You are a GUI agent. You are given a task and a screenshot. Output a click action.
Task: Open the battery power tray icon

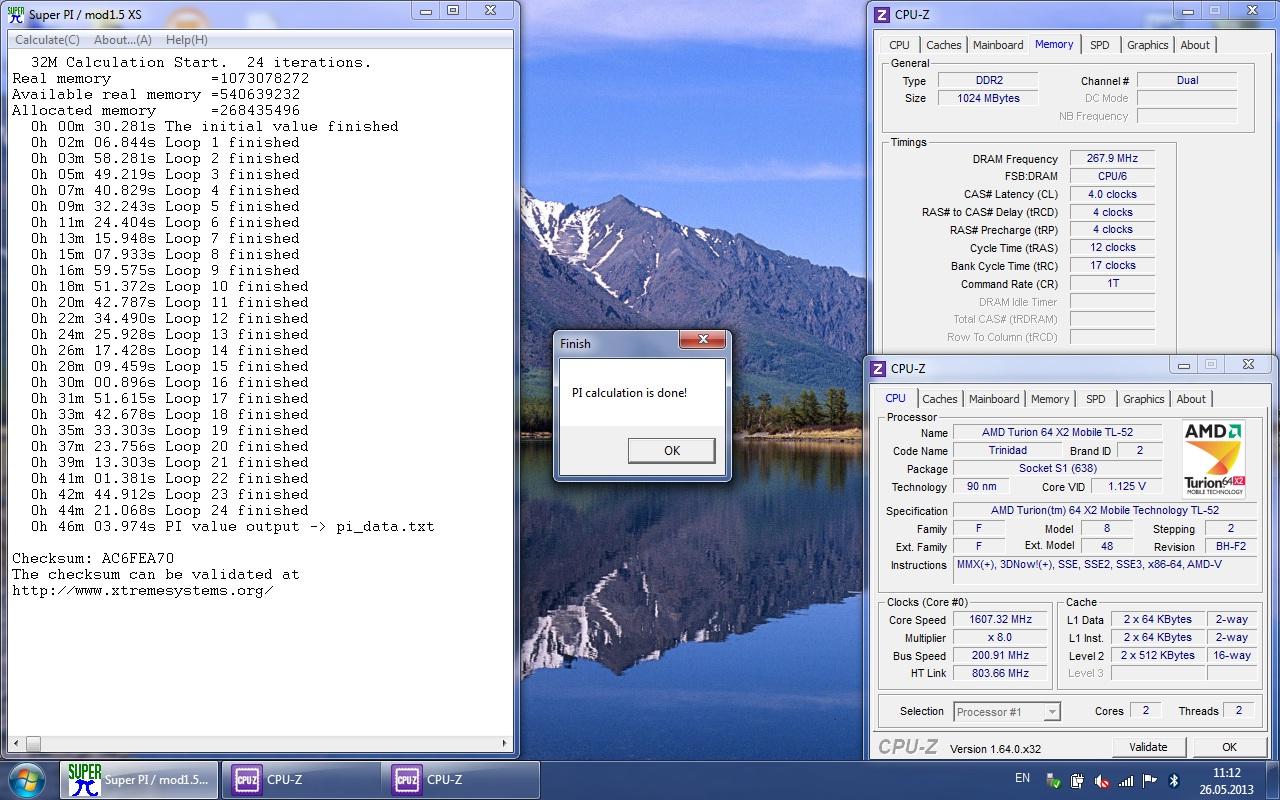coord(1078,780)
